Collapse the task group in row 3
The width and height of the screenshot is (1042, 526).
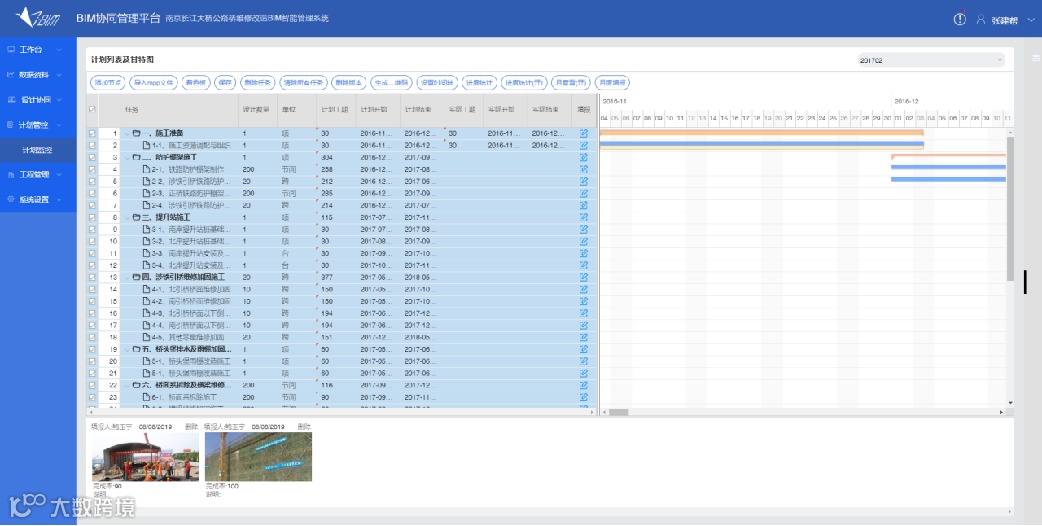pyautogui.click(x=127, y=157)
